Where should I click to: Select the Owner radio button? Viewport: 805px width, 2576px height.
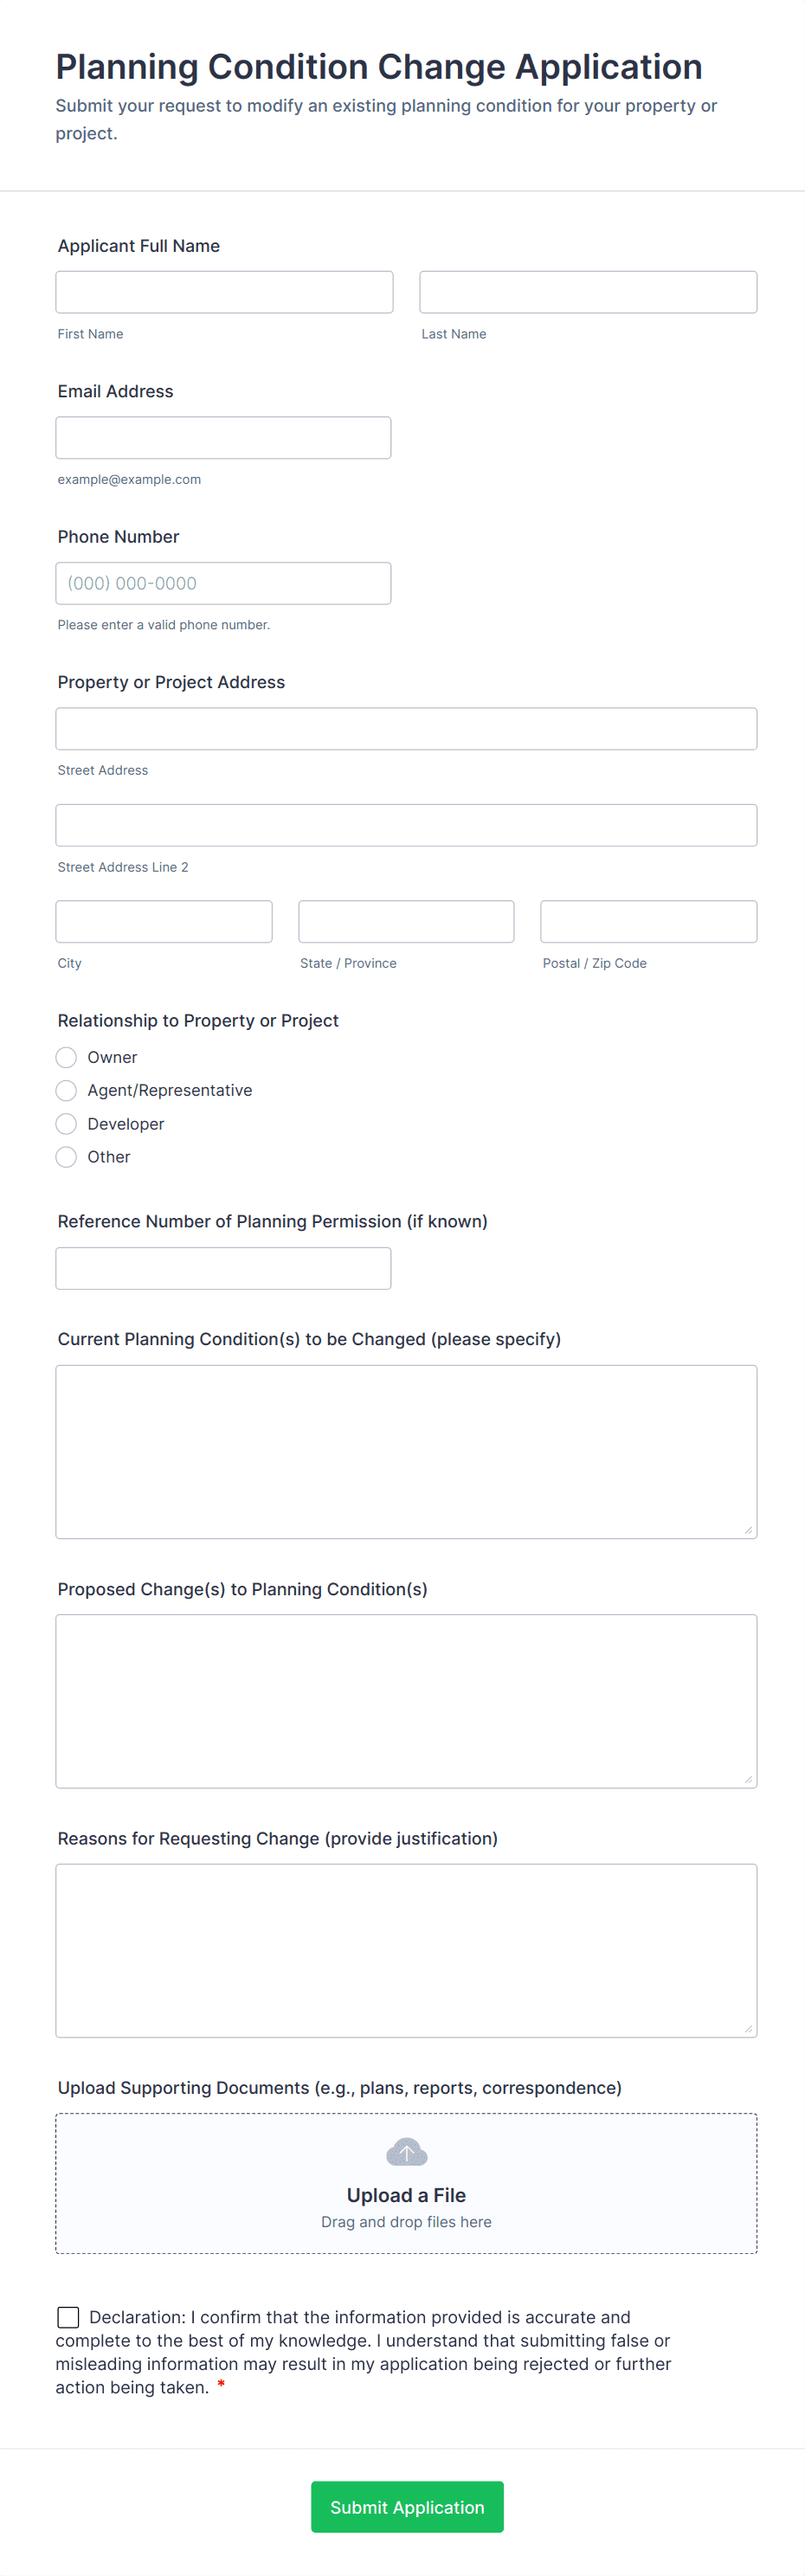[67, 1057]
